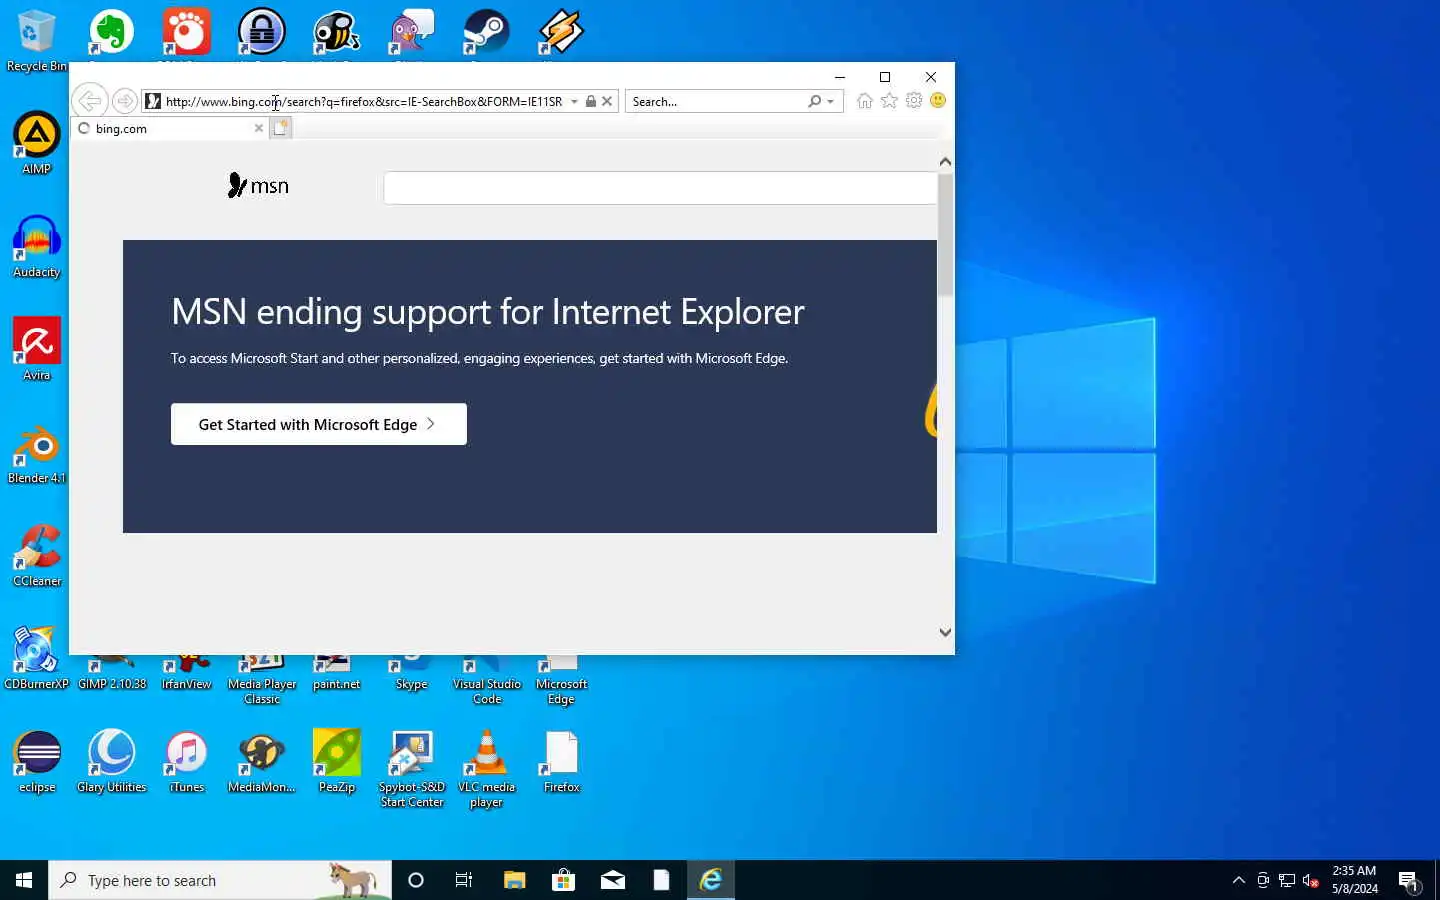This screenshot has width=1440, height=900.
Task: Select the Avira desktop icon
Action: click(x=37, y=349)
